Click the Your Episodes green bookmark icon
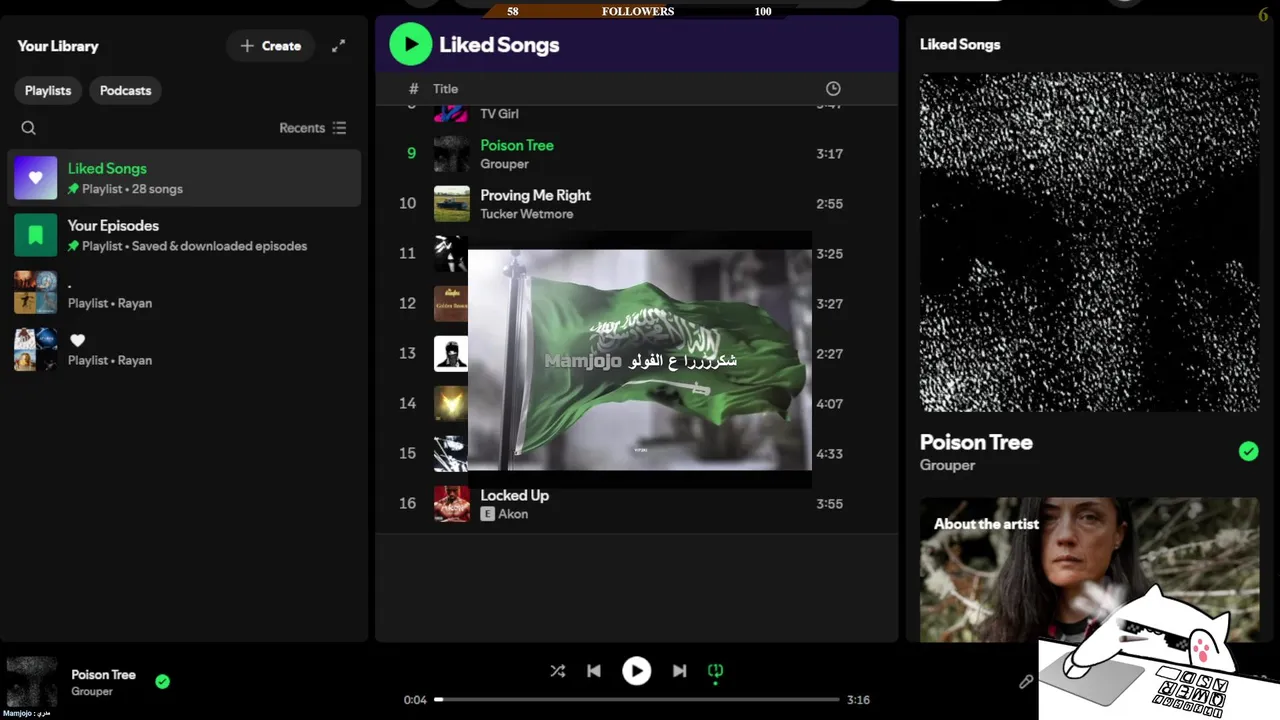This screenshot has width=1280, height=720. click(35, 235)
